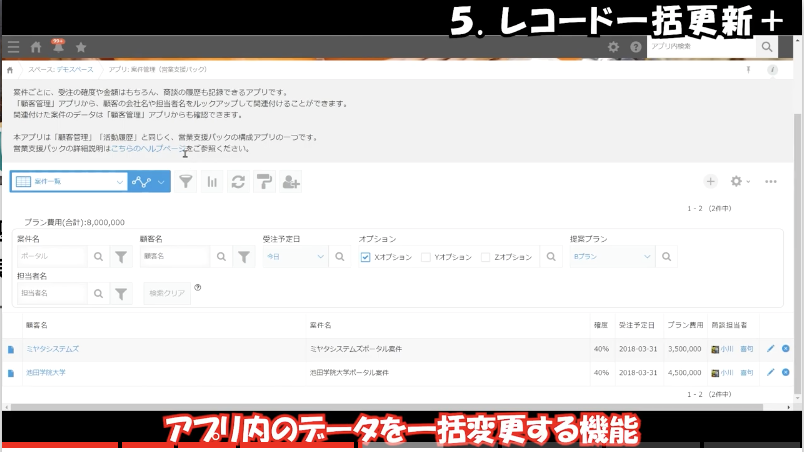This screenshot has height=452, width=804.
Task: Click the 案件名 search input field
Action: pos(52,257)
